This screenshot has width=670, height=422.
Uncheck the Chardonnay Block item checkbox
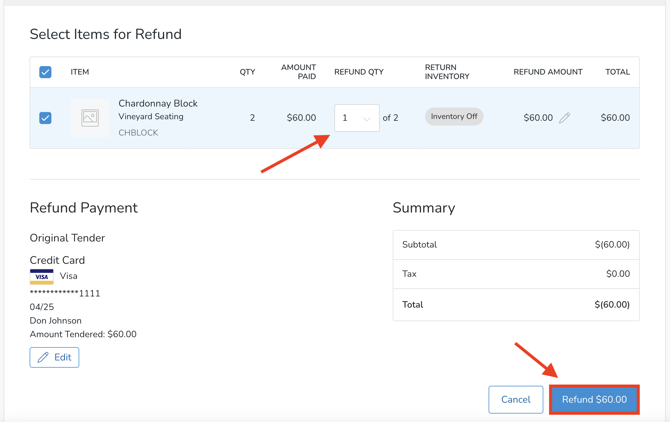pyautogui.click(x=45, y=118)
